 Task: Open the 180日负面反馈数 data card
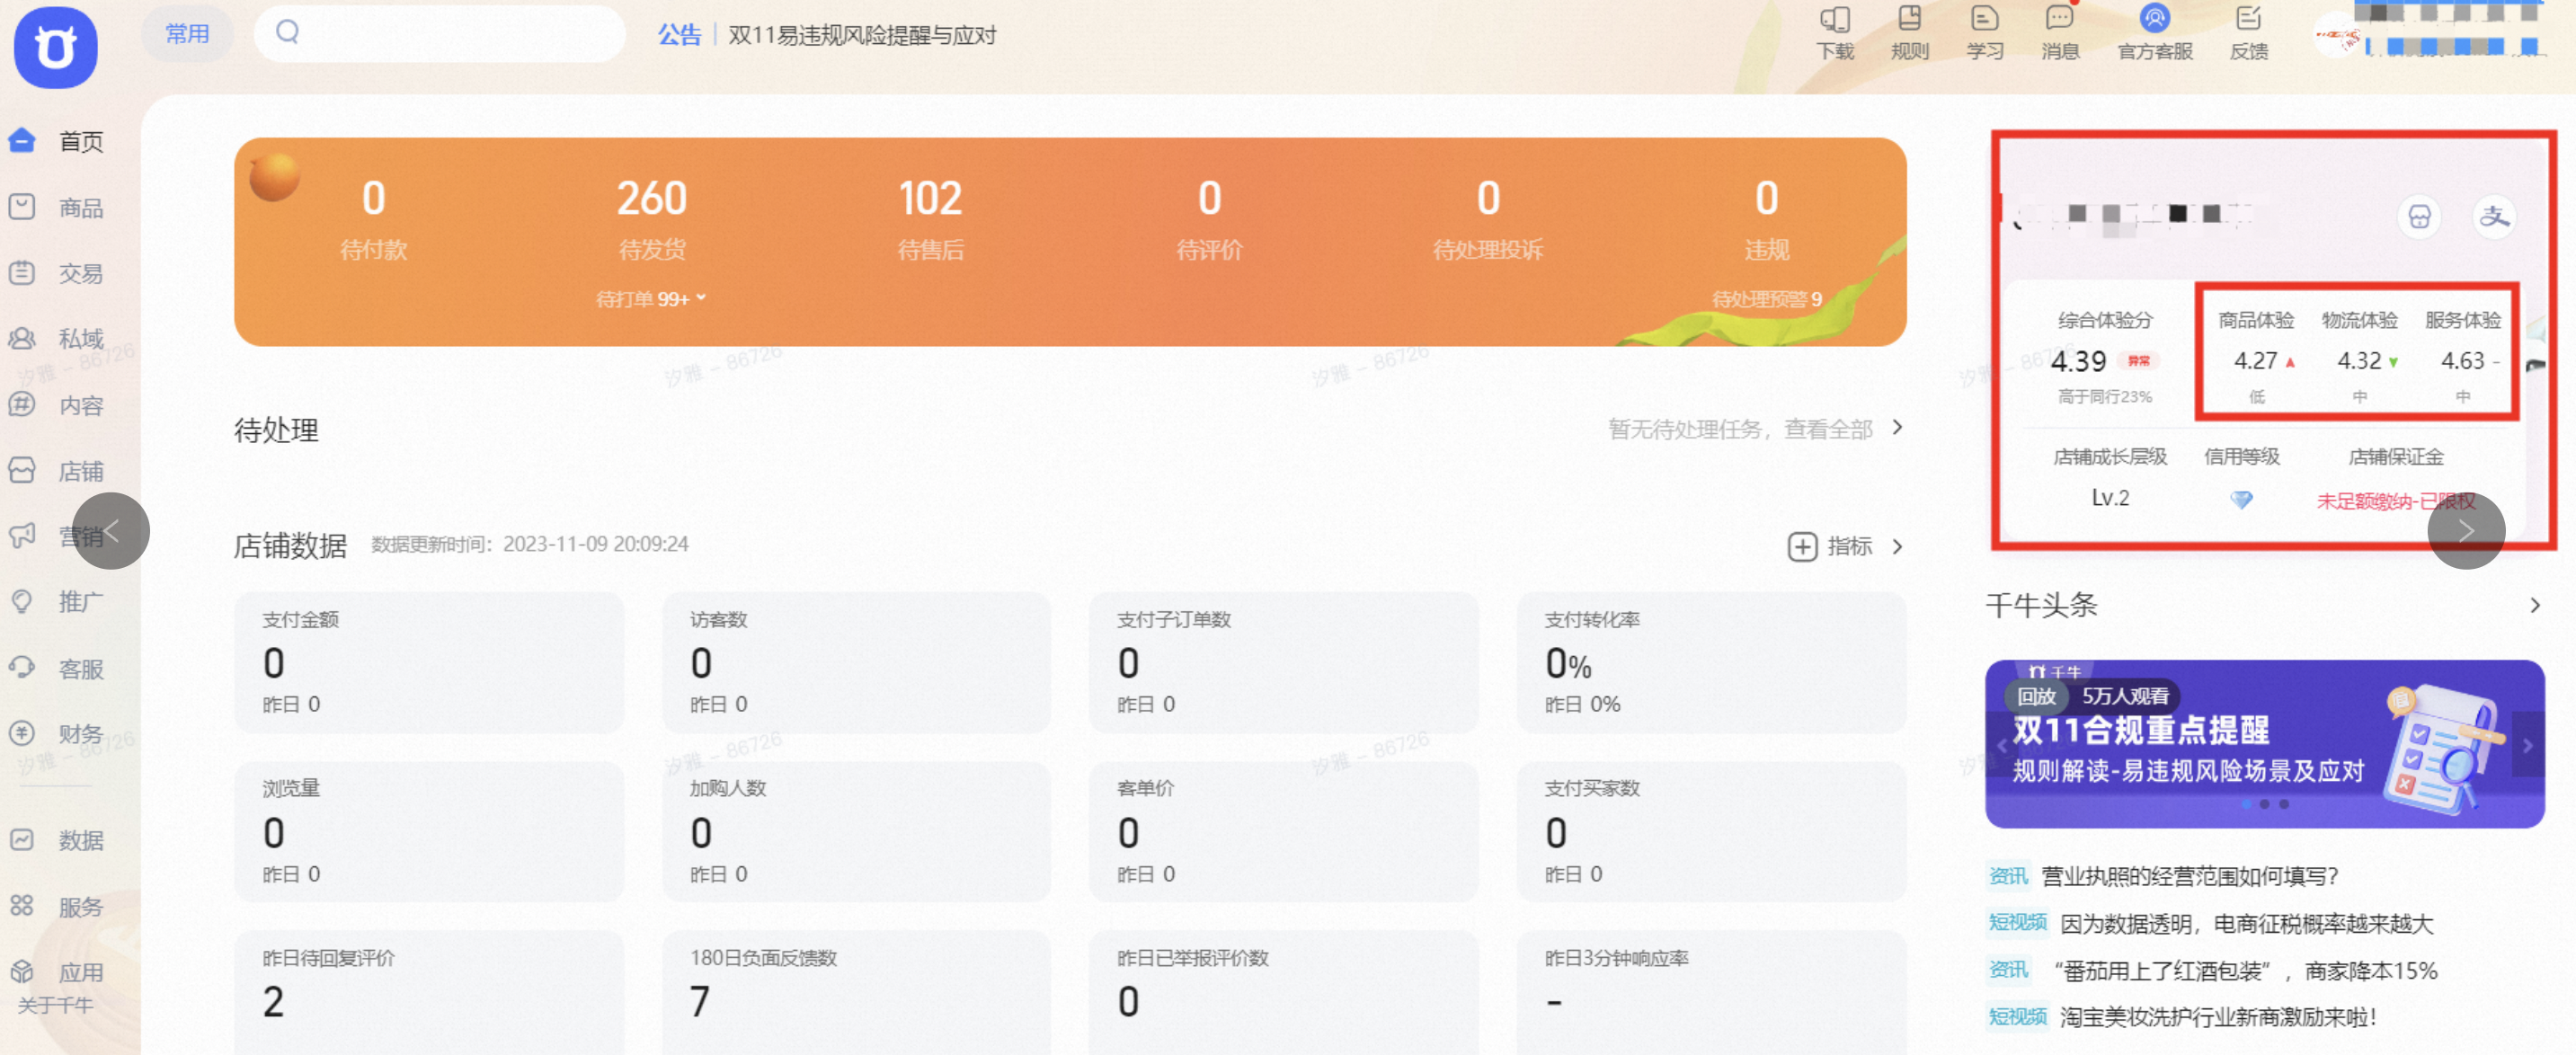(x=856, y=992)
